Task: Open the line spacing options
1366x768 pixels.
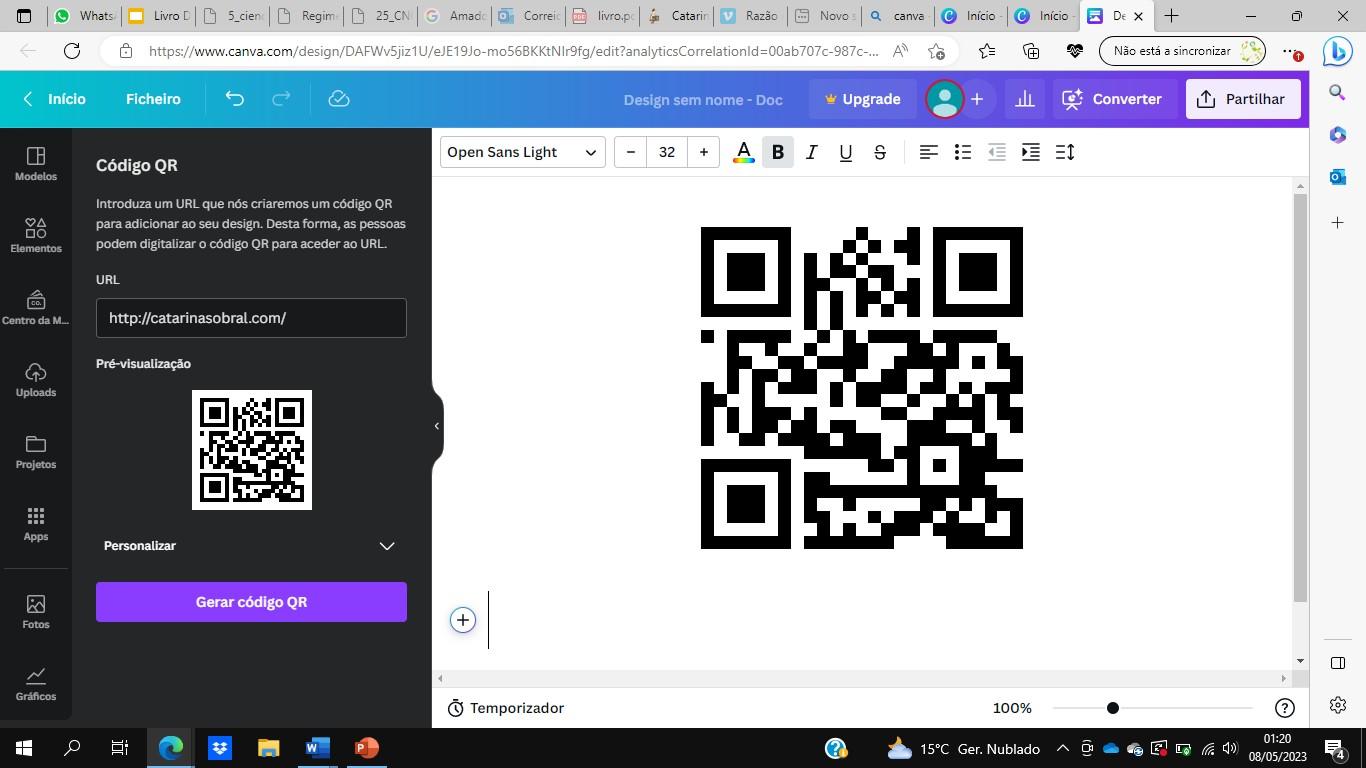Action: tap(1065, 152)
